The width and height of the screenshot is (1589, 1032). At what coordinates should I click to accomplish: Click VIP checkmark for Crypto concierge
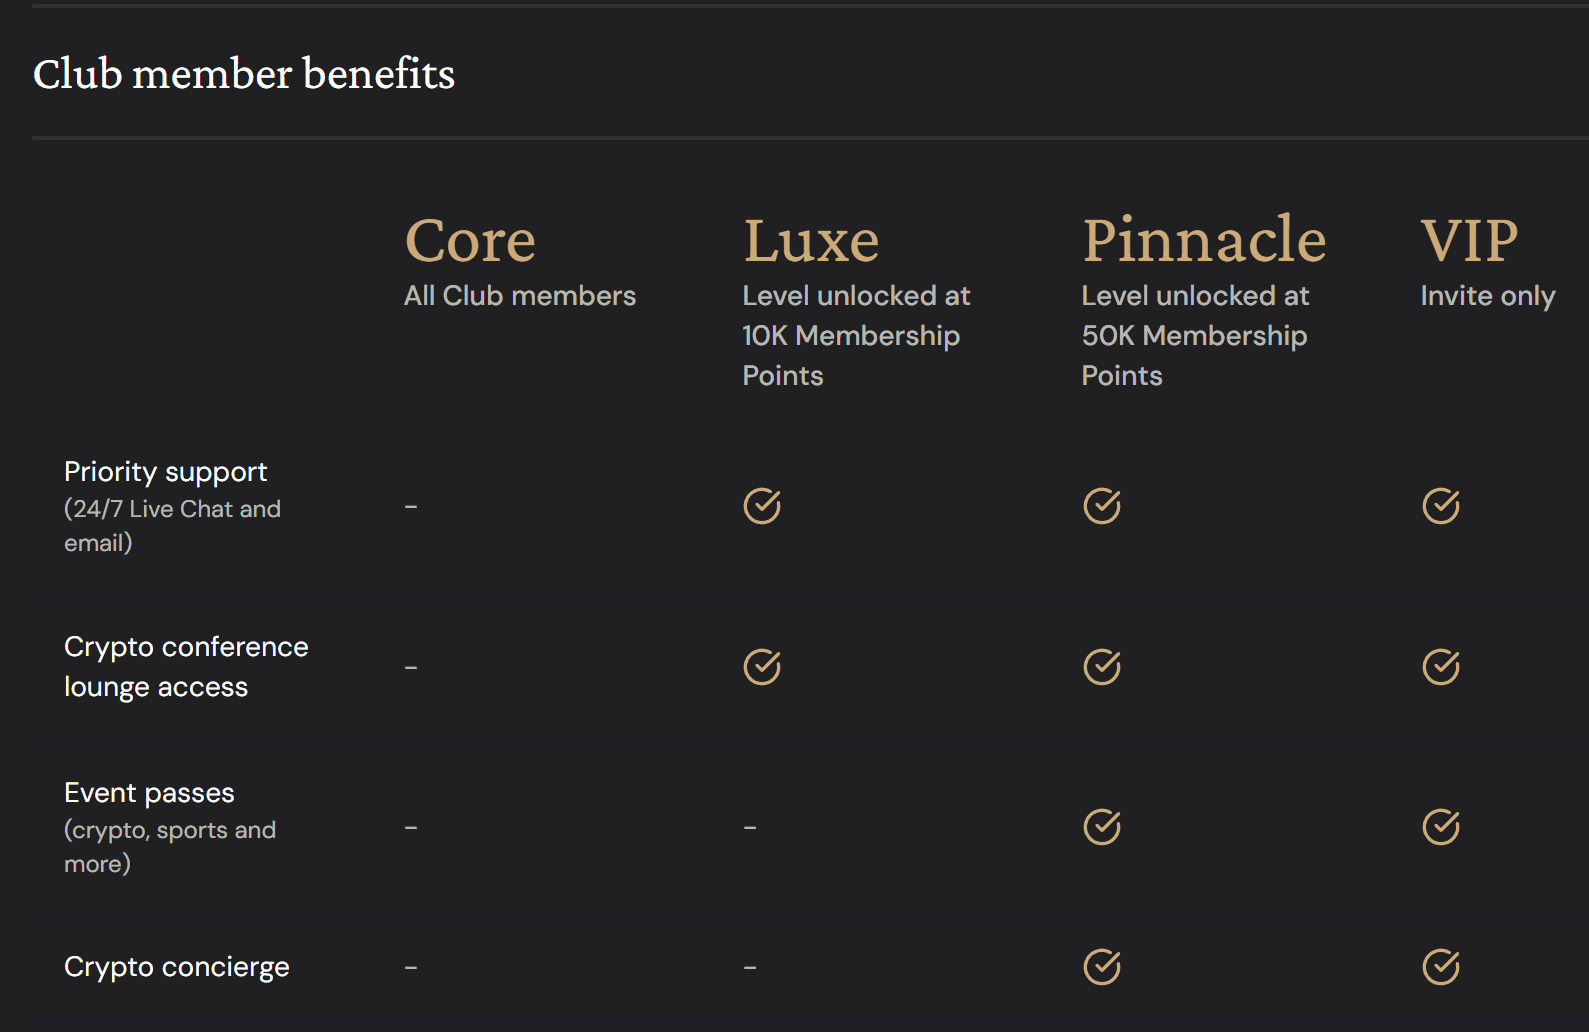pos(1441,967)
